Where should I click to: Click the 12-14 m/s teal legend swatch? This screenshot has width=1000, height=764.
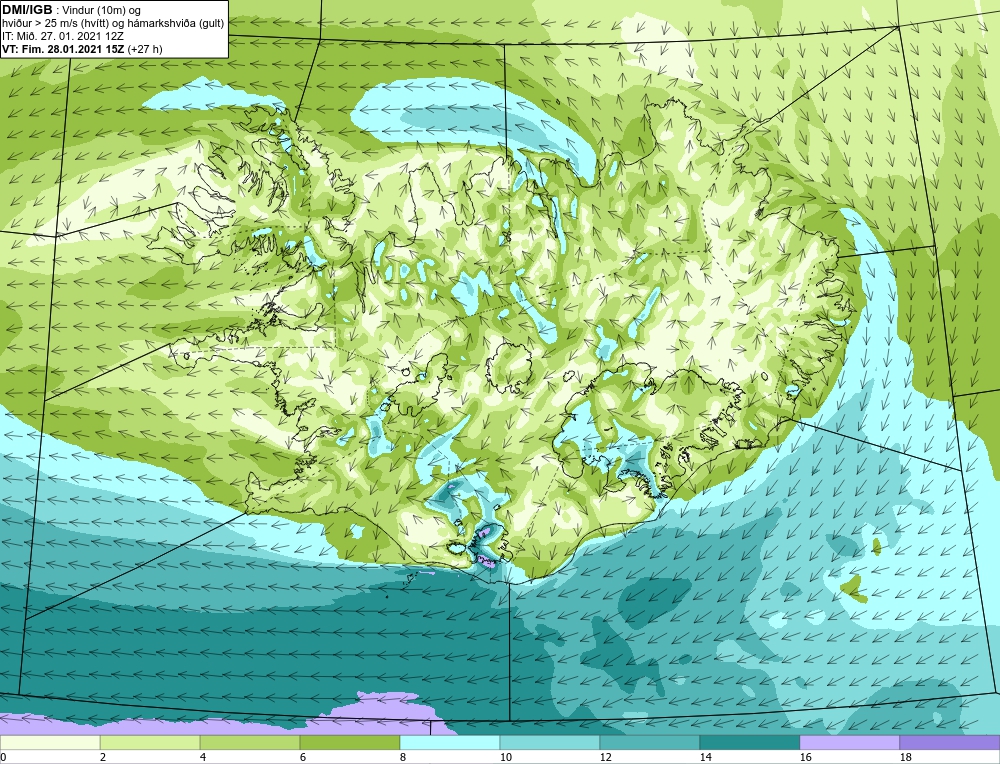click(x=650, y=743)
